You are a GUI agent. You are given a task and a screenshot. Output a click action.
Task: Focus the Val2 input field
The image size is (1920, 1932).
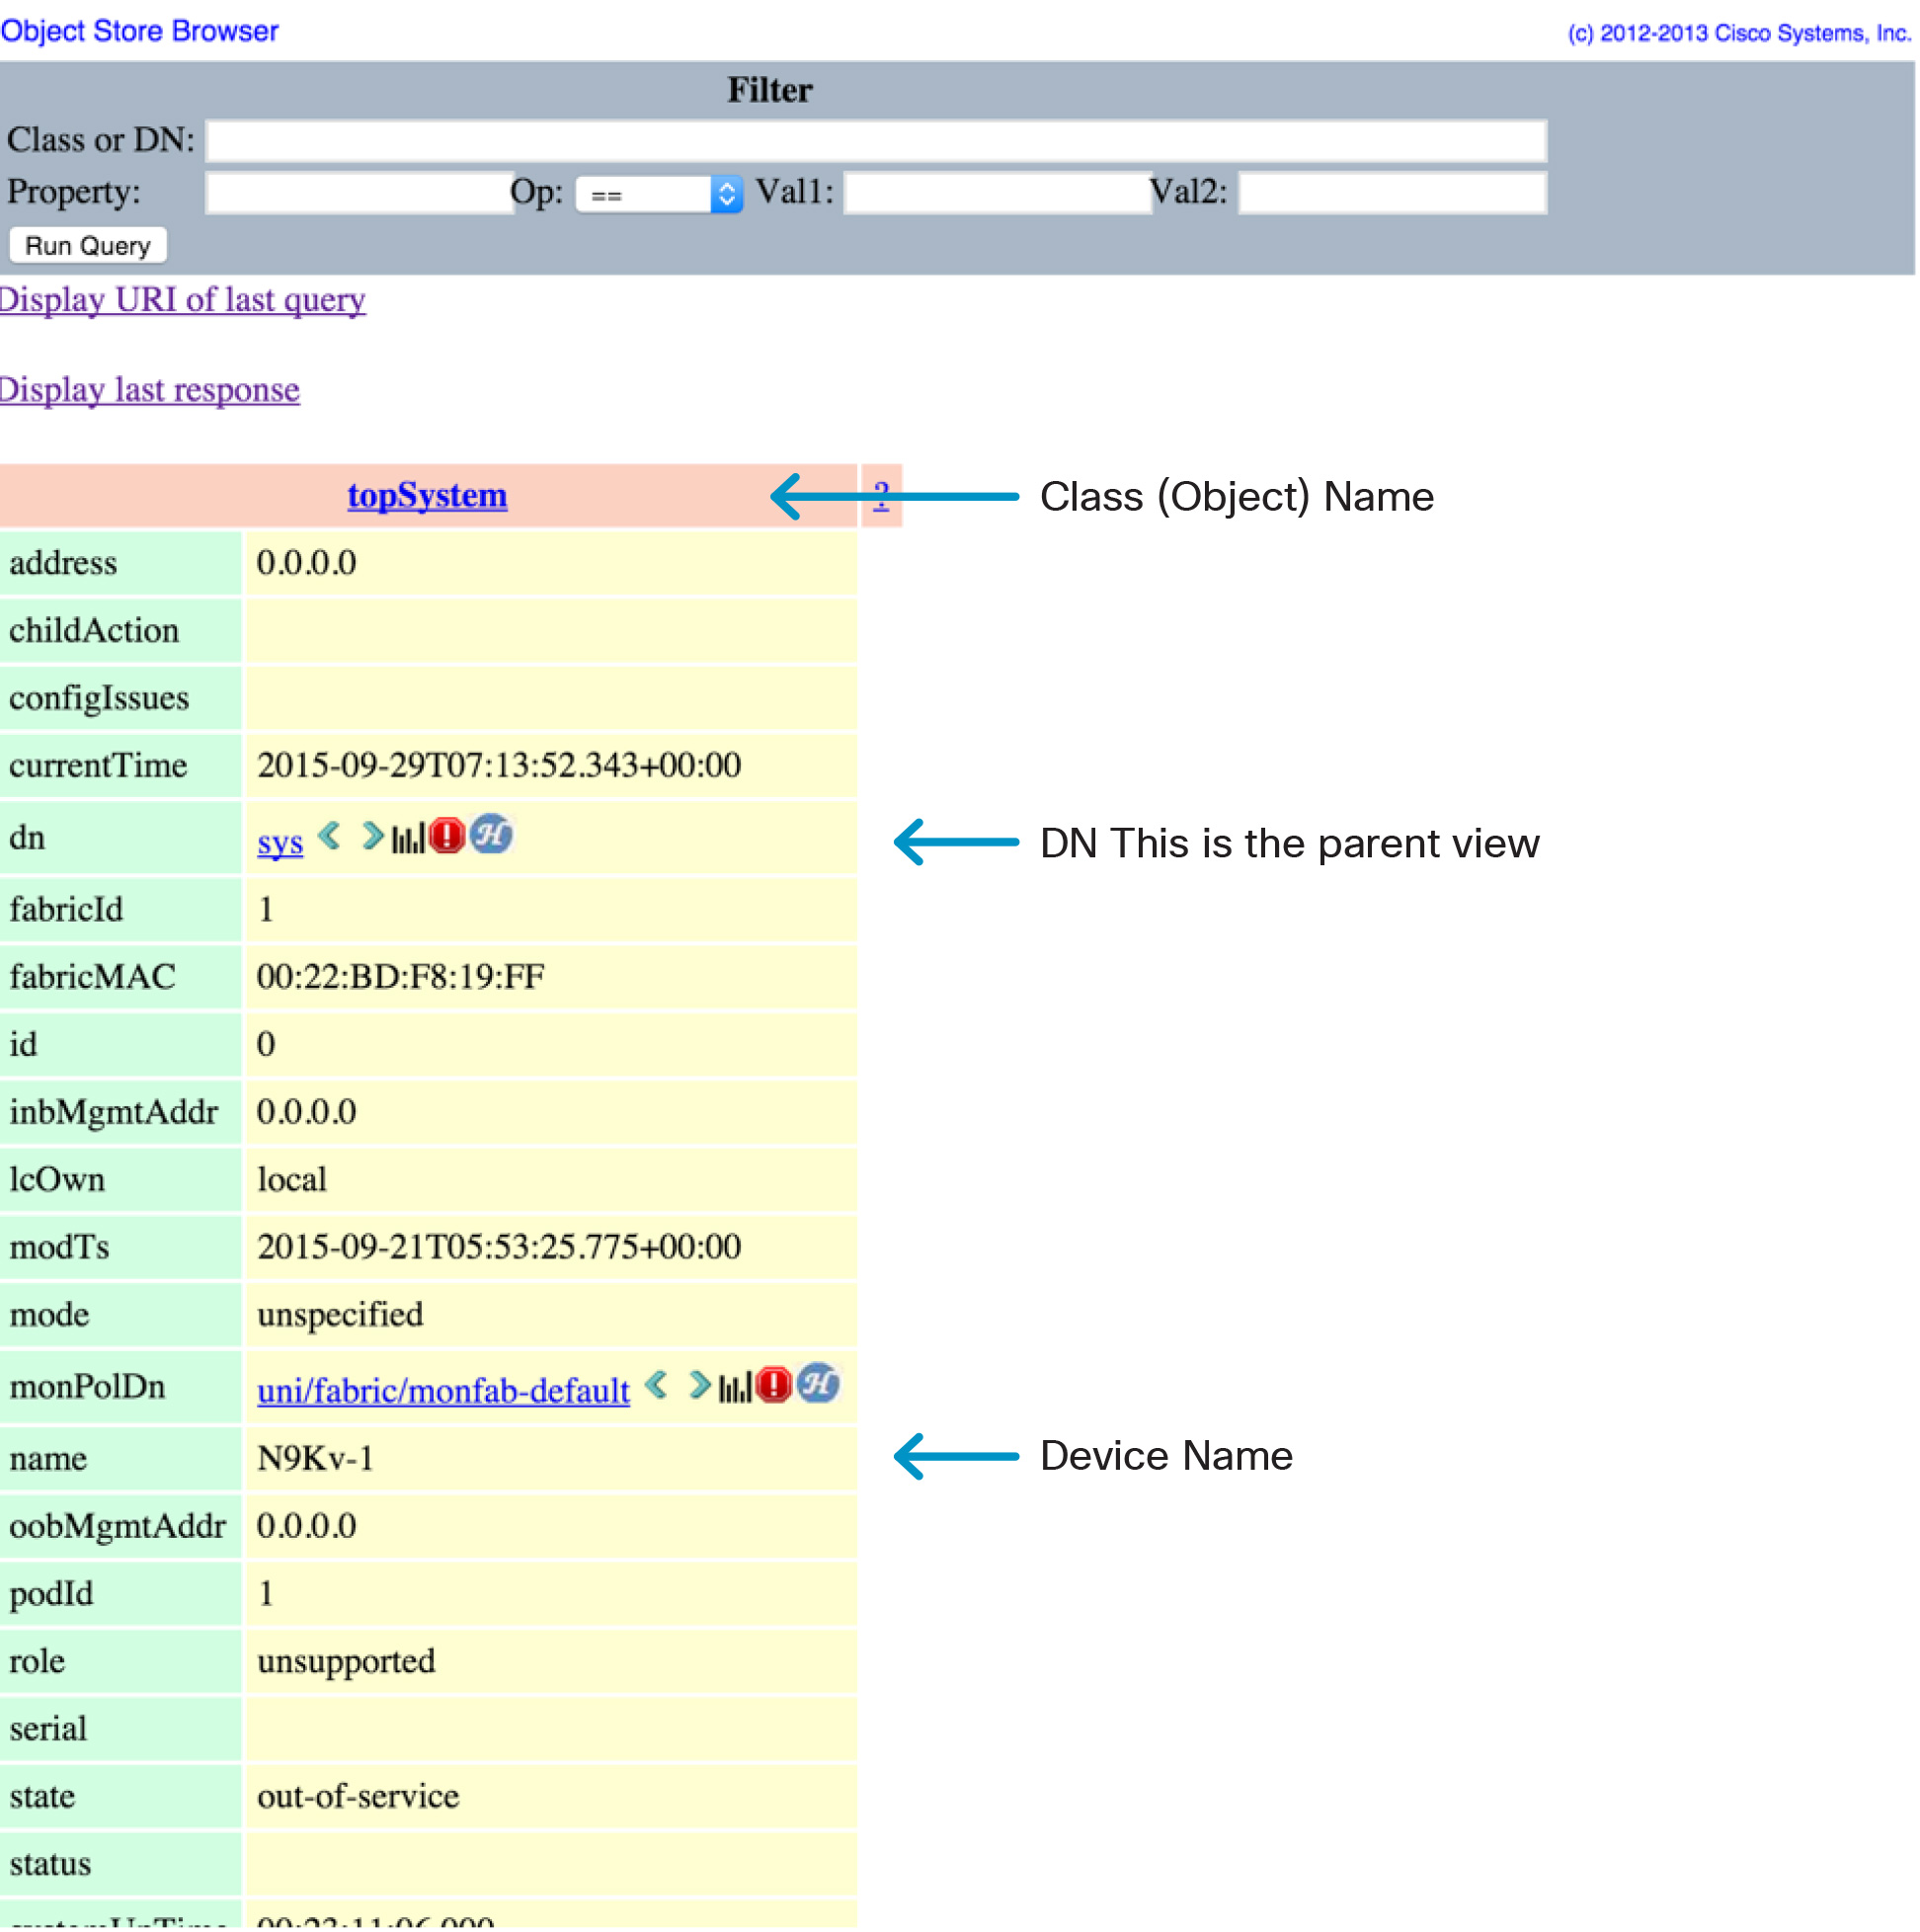tap(1393, 193)
